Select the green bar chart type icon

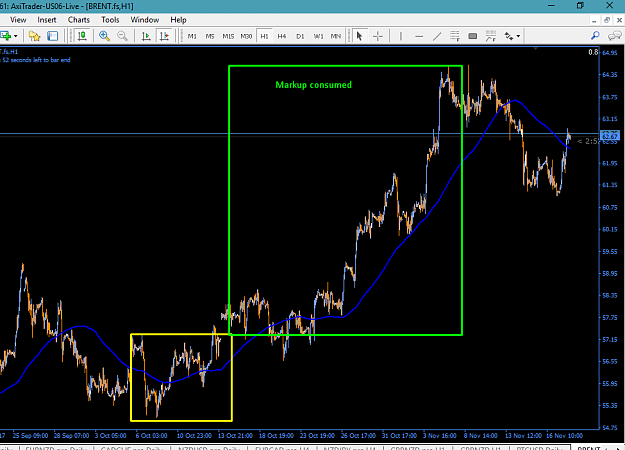click(x=82, y=36)
